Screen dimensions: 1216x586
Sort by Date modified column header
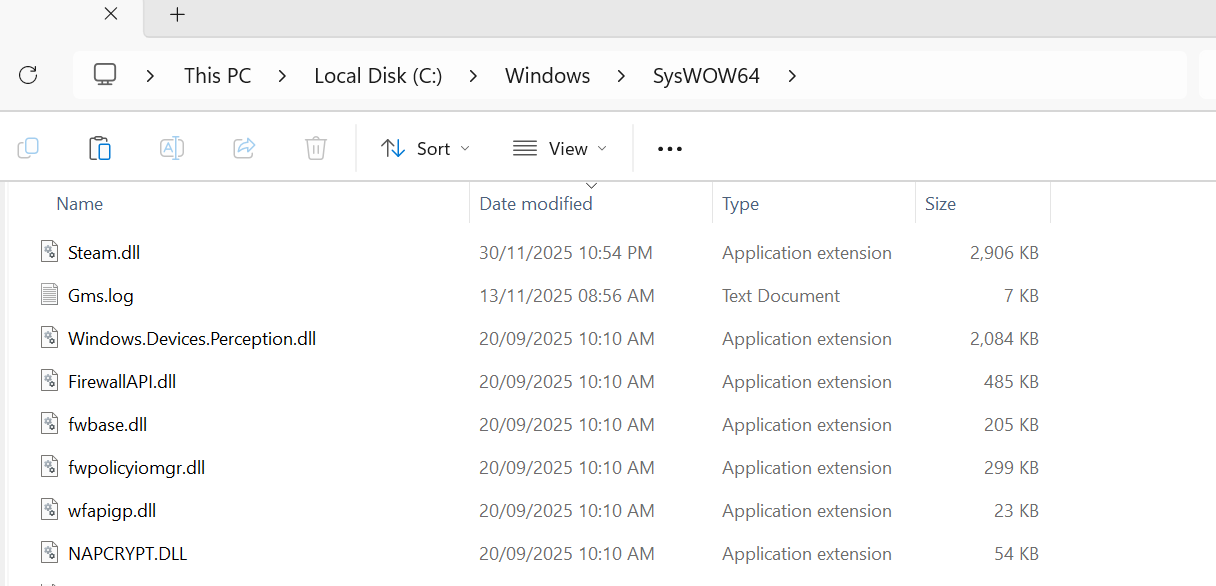536,204
